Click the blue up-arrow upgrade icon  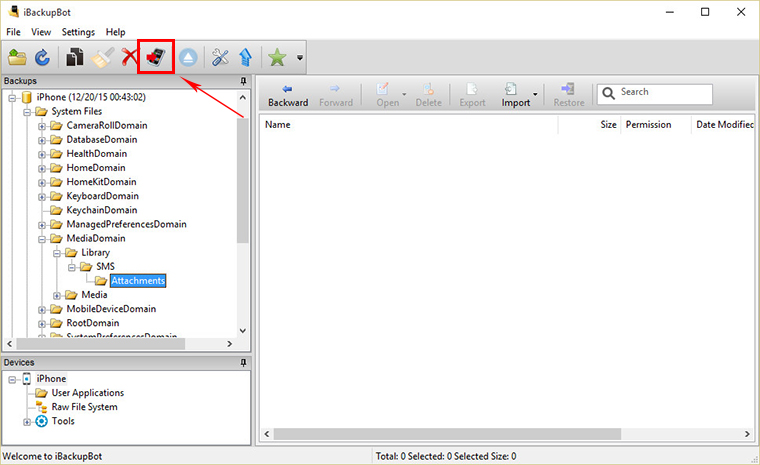(x=246, y=57)
